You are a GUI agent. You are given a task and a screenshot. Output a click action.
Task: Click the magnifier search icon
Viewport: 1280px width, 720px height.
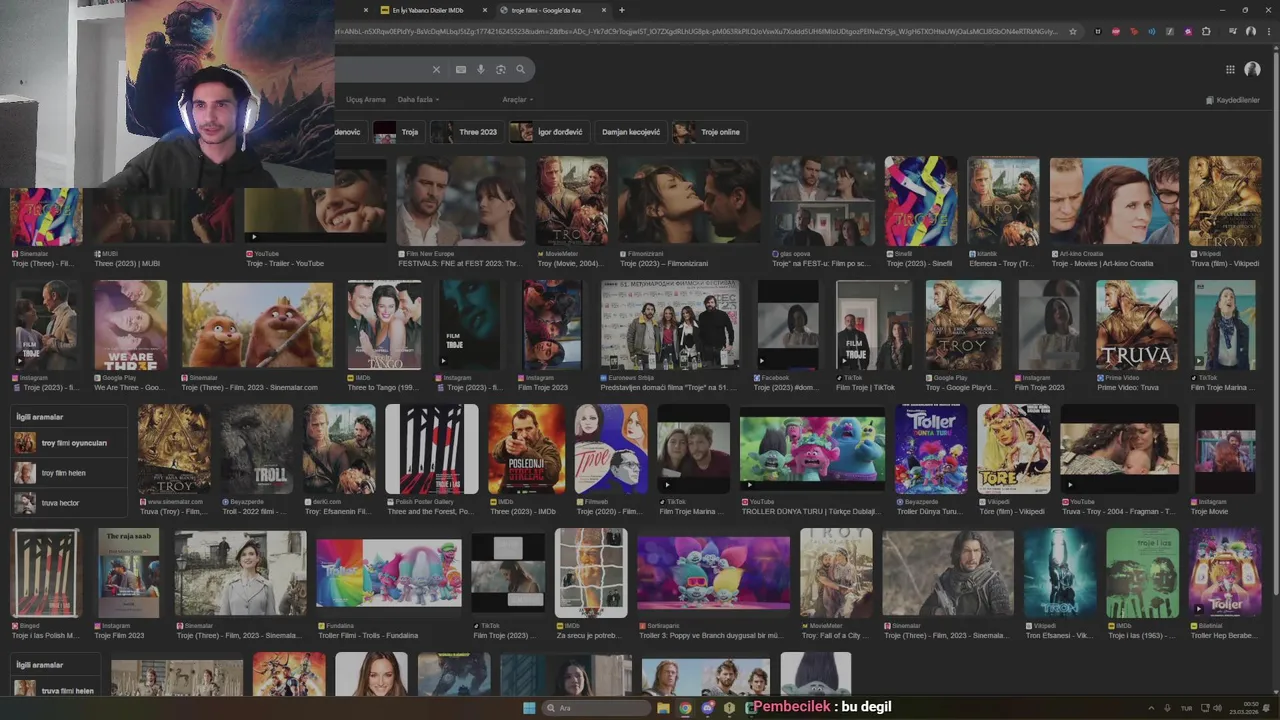click(520, 69)
